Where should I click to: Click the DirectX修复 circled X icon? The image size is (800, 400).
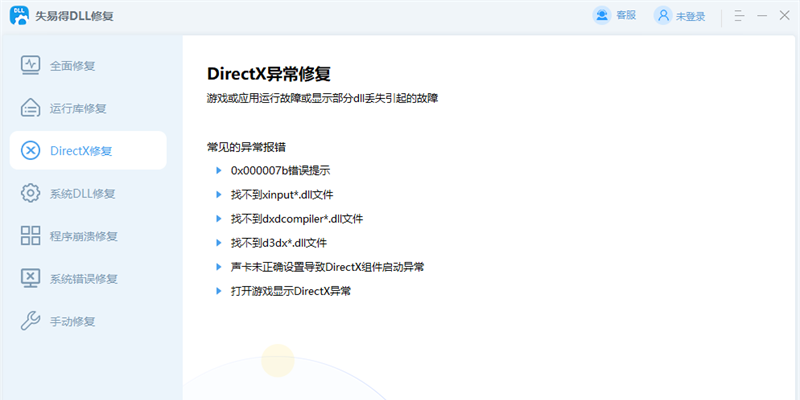click(31, 151)
